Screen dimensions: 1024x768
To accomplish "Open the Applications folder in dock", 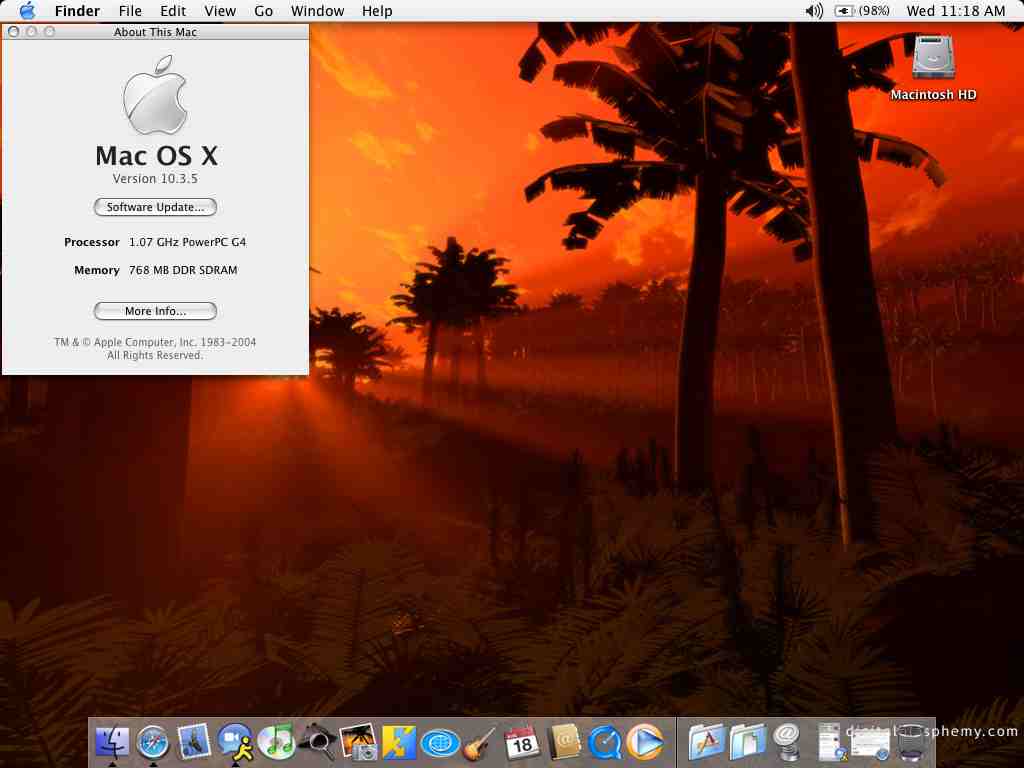I will 705,743.
